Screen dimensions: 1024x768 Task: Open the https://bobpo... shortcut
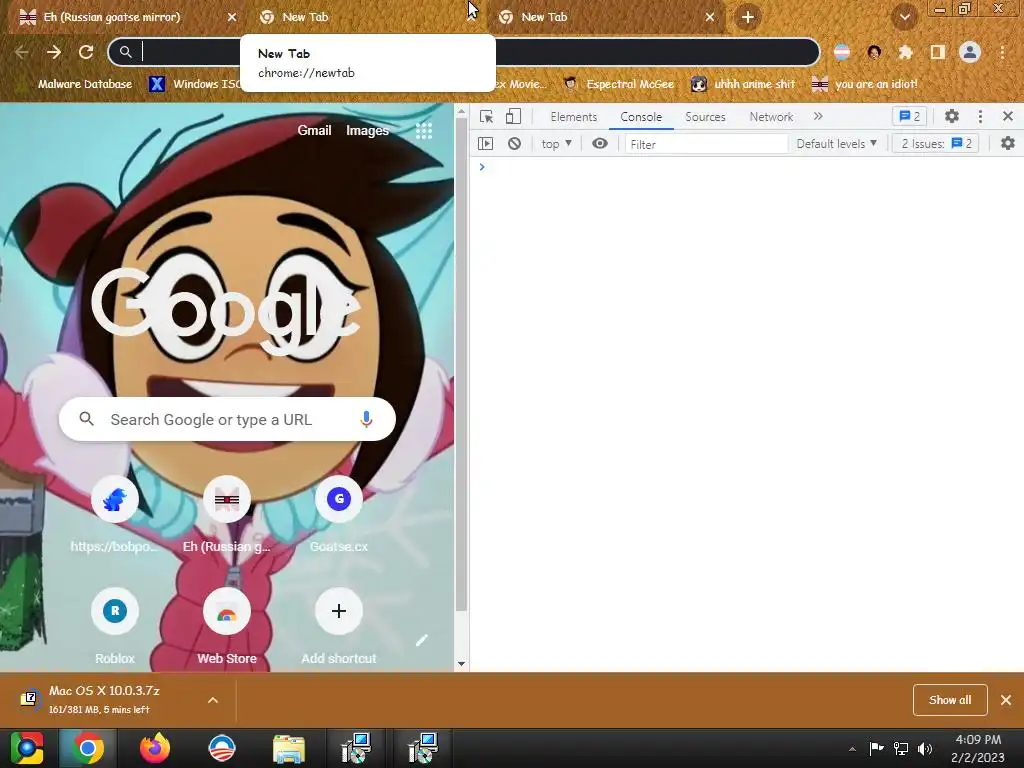coord(114,516)
